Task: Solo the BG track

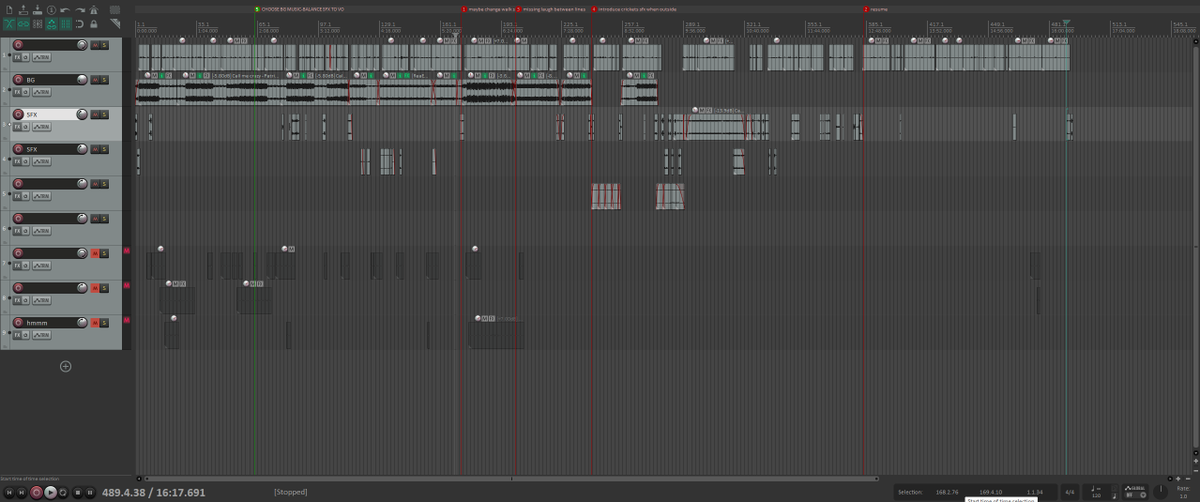Action: pos(104,80)
